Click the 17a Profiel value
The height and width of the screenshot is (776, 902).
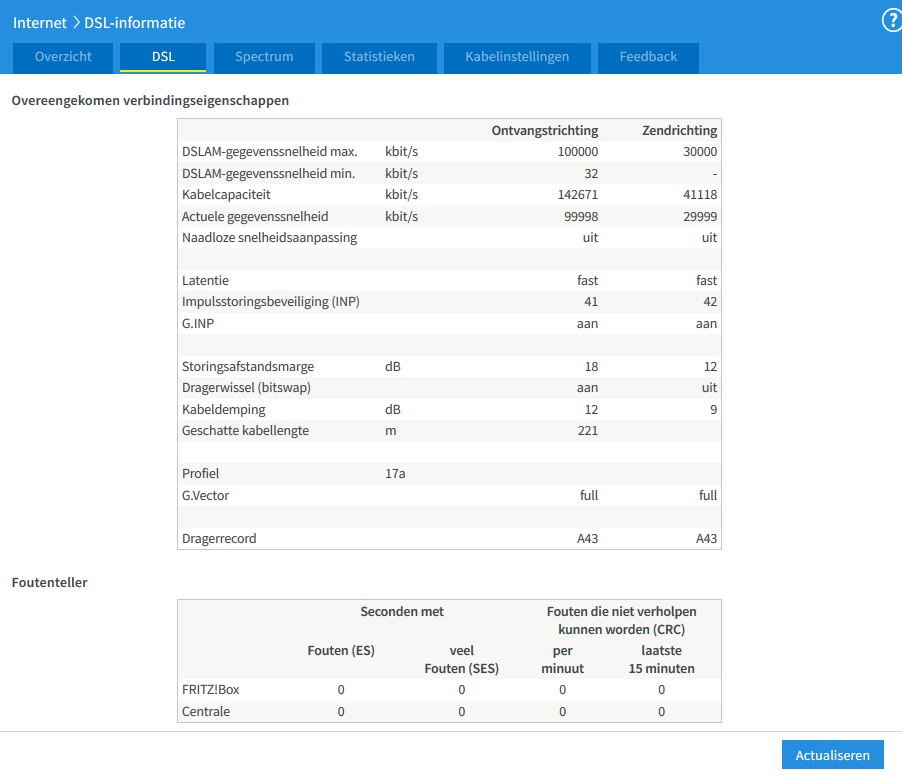point(395,473)
